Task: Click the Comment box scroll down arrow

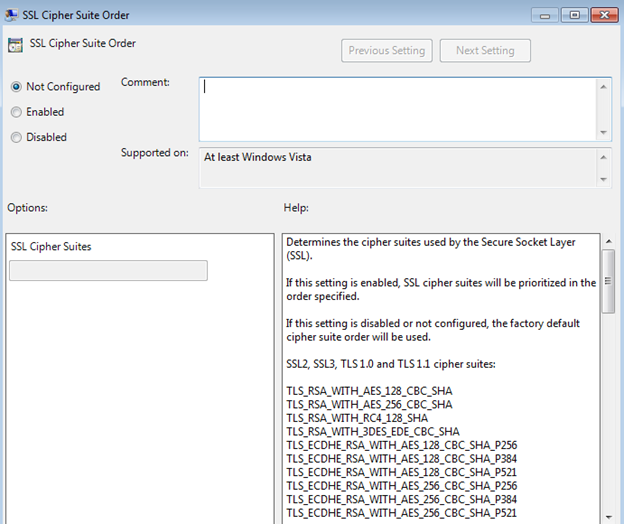Action: tap(603, 132)
